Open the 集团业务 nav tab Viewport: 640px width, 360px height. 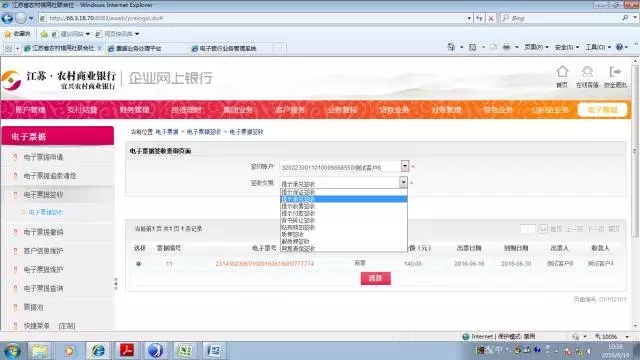238,110
